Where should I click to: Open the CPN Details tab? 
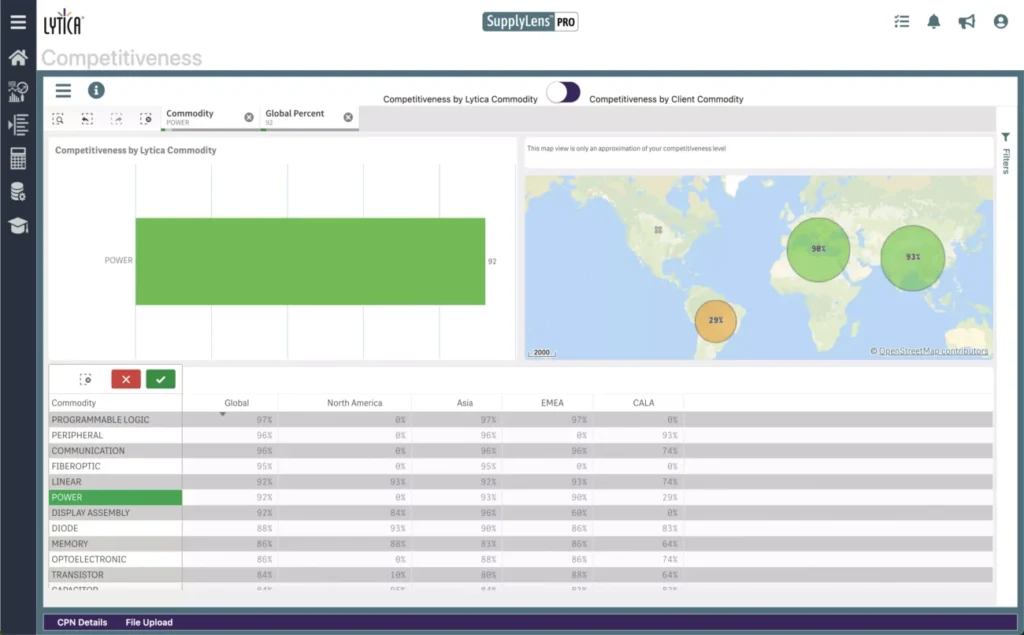tap(82, 622)
